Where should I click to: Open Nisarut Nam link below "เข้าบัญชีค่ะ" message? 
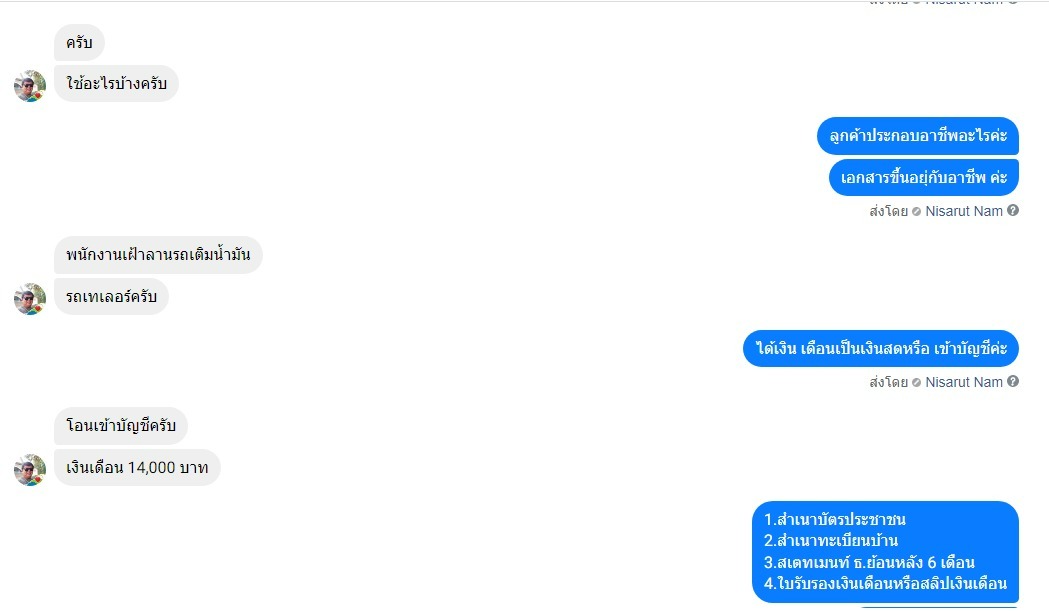click(963, 382)
